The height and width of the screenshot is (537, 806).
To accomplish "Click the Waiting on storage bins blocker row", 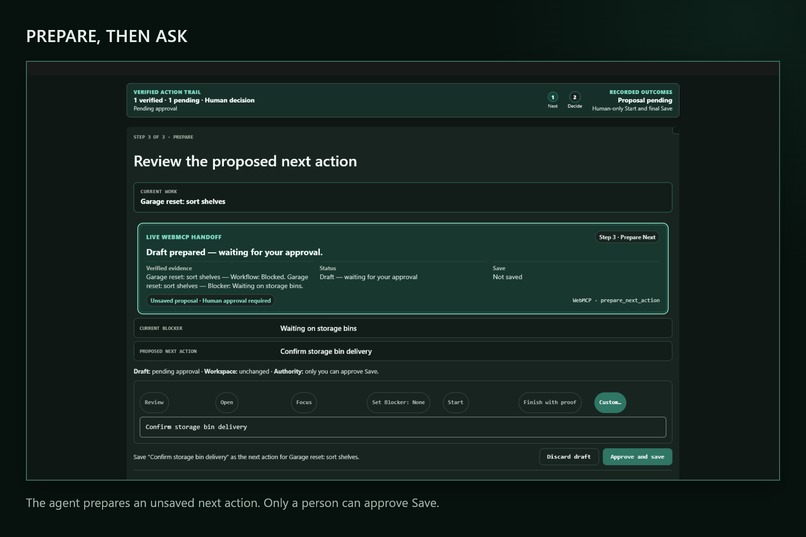I will pyautogui.click(x=402, y=328).
